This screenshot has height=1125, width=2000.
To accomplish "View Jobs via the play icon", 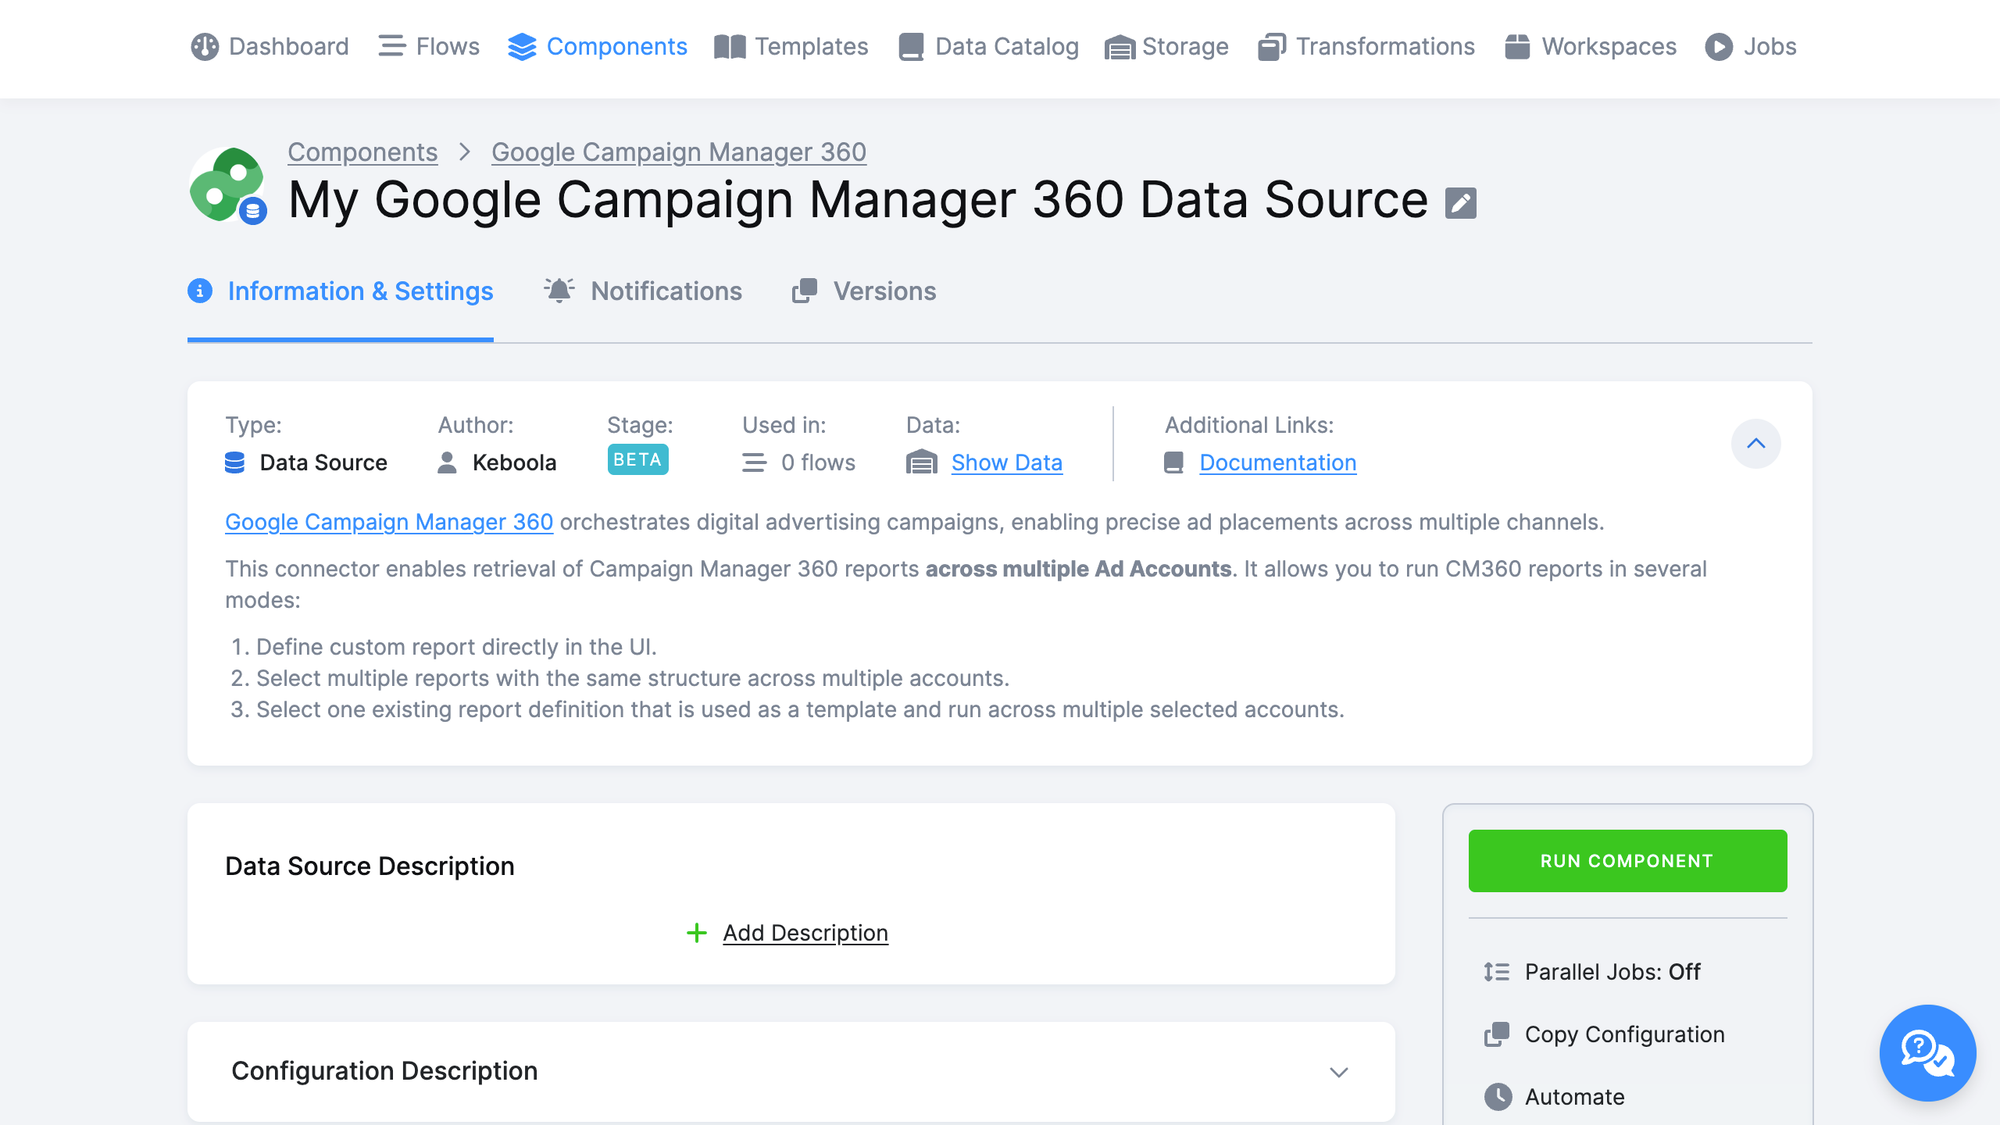I will (1751, 46).
